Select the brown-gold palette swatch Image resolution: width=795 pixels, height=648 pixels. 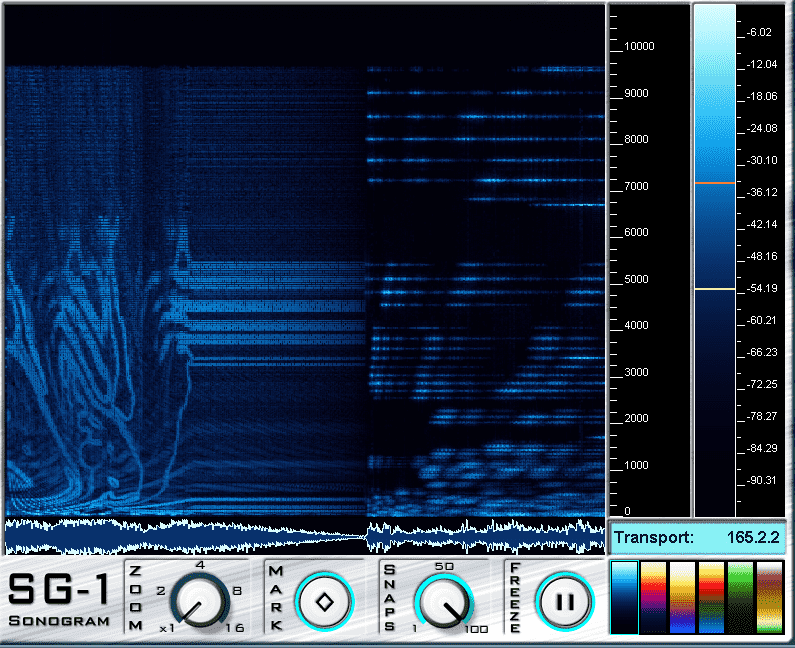click(770, 597)
